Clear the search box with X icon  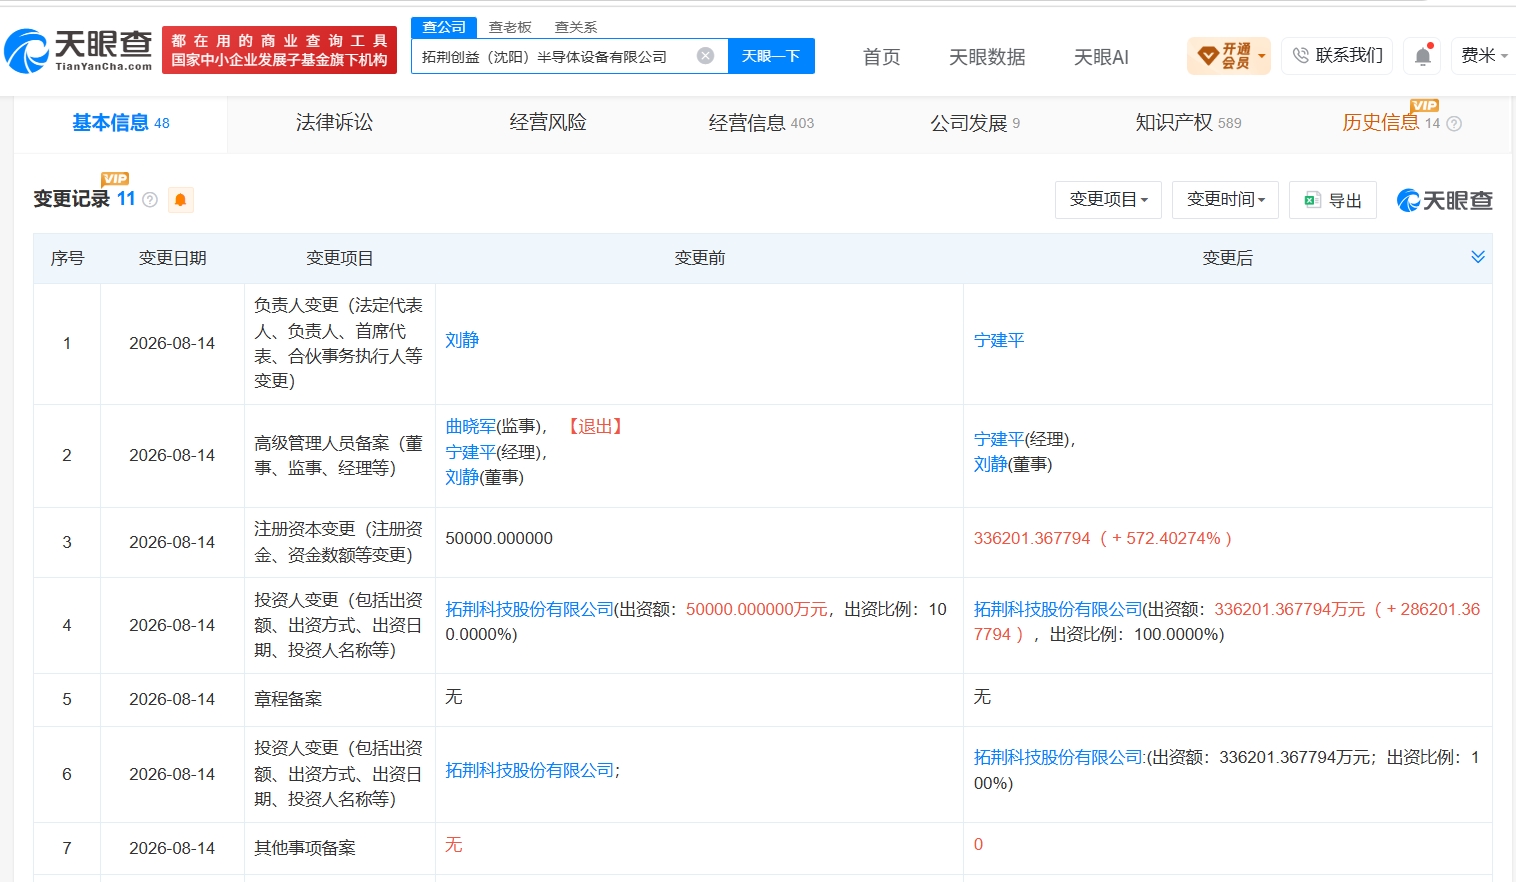click(705, 56)
